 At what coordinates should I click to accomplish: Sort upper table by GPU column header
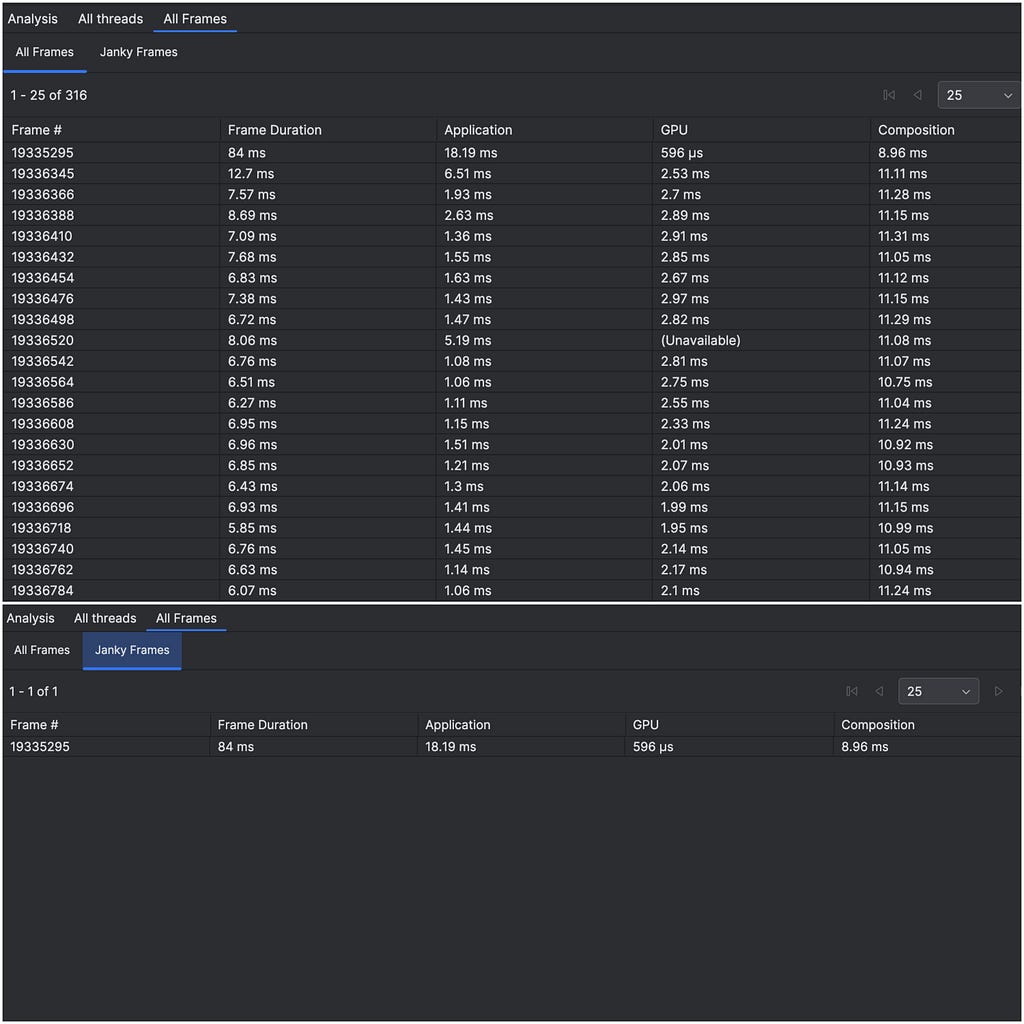coord(673,130)
